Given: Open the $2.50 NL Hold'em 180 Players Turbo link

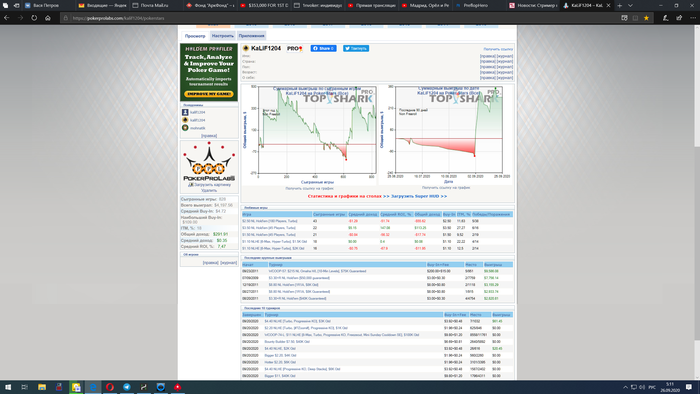Looking at the screenshot, I should (x=270, y=221).
